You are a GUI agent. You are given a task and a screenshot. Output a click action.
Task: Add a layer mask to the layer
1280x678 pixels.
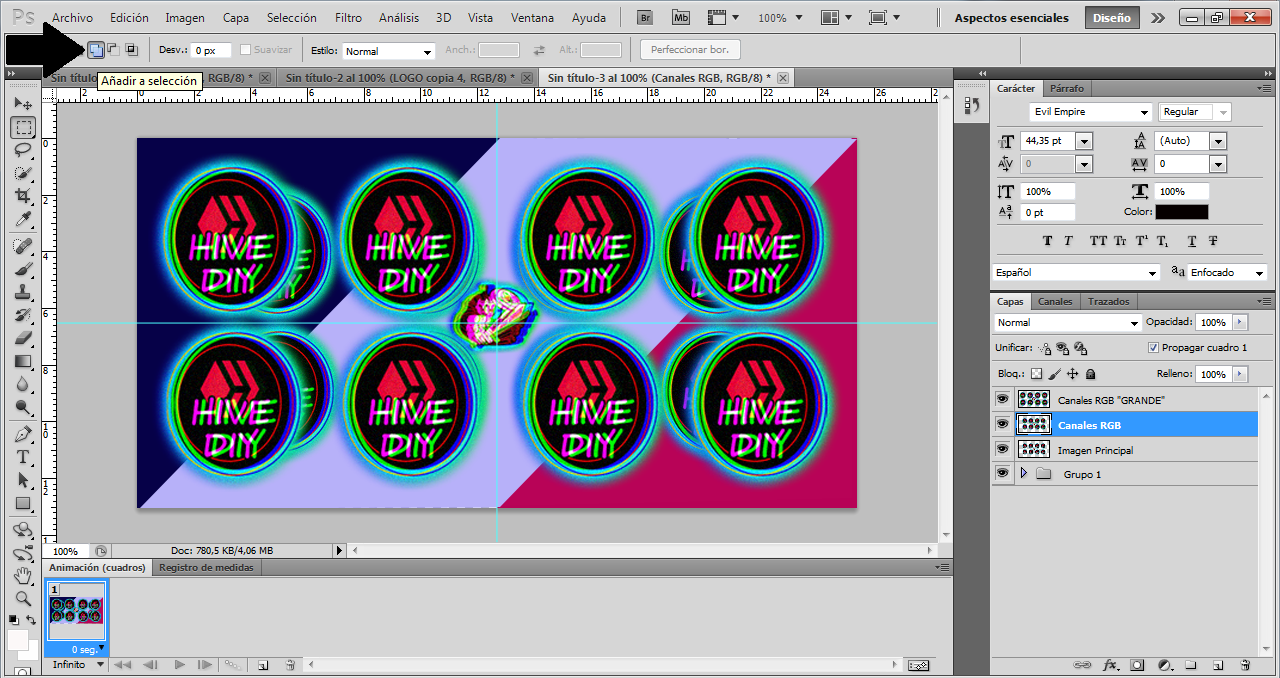tap(1138, 665)
